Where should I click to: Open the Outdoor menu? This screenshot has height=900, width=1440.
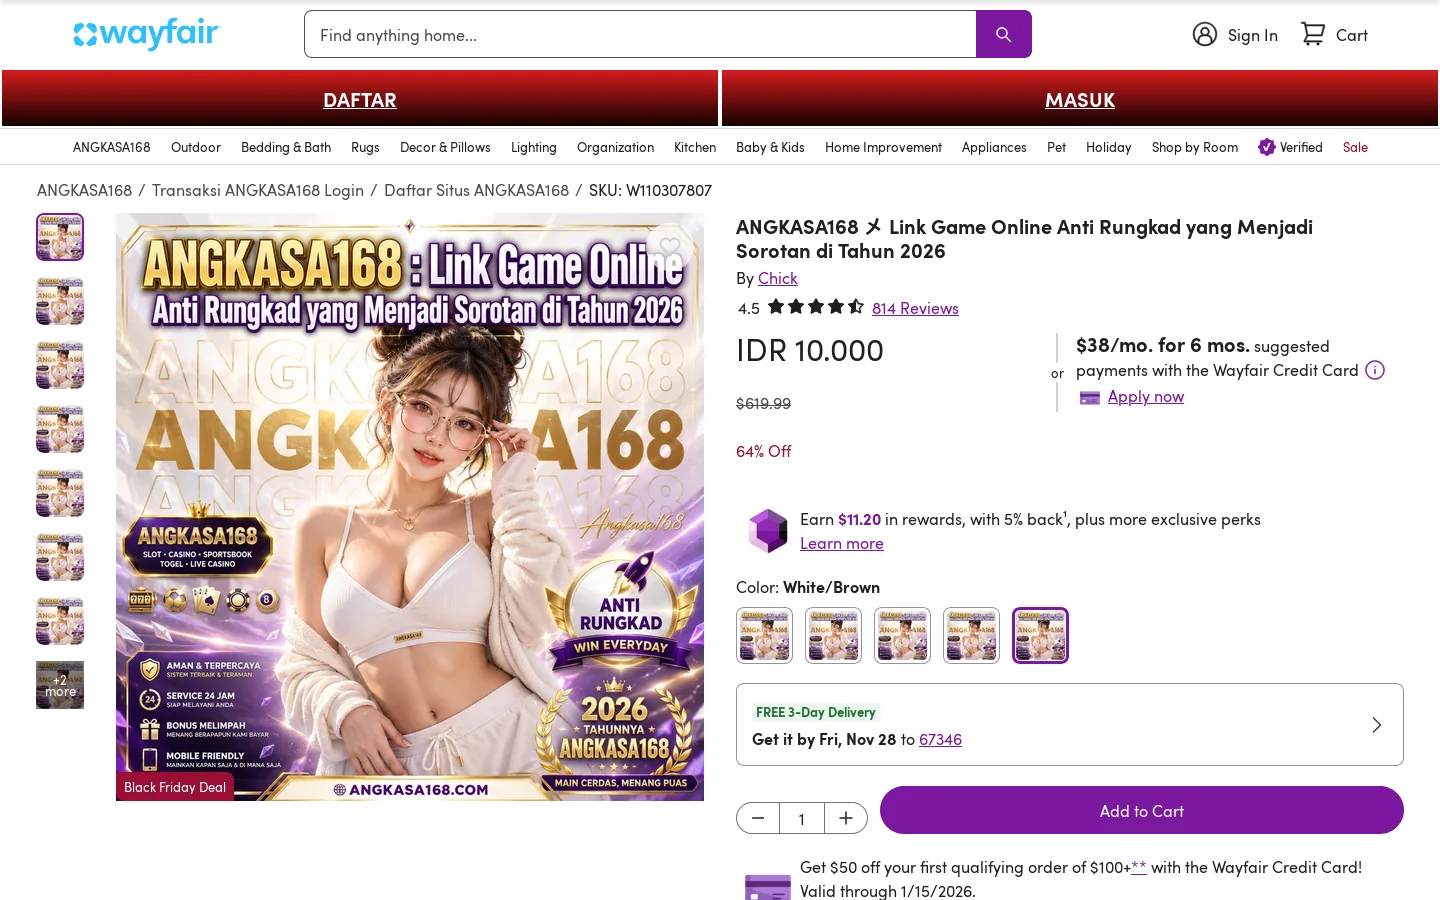click(196, 147)
